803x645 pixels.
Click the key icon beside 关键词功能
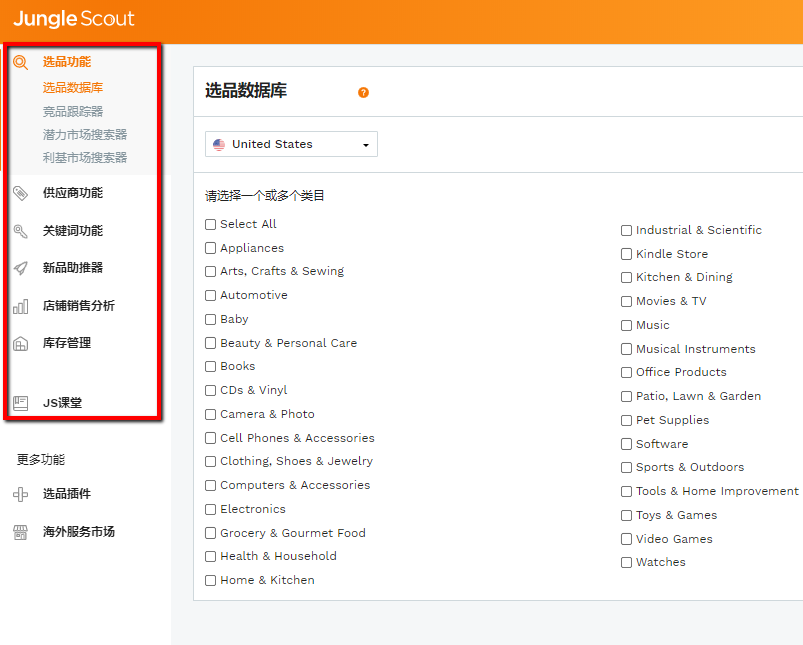coord(21,231)
